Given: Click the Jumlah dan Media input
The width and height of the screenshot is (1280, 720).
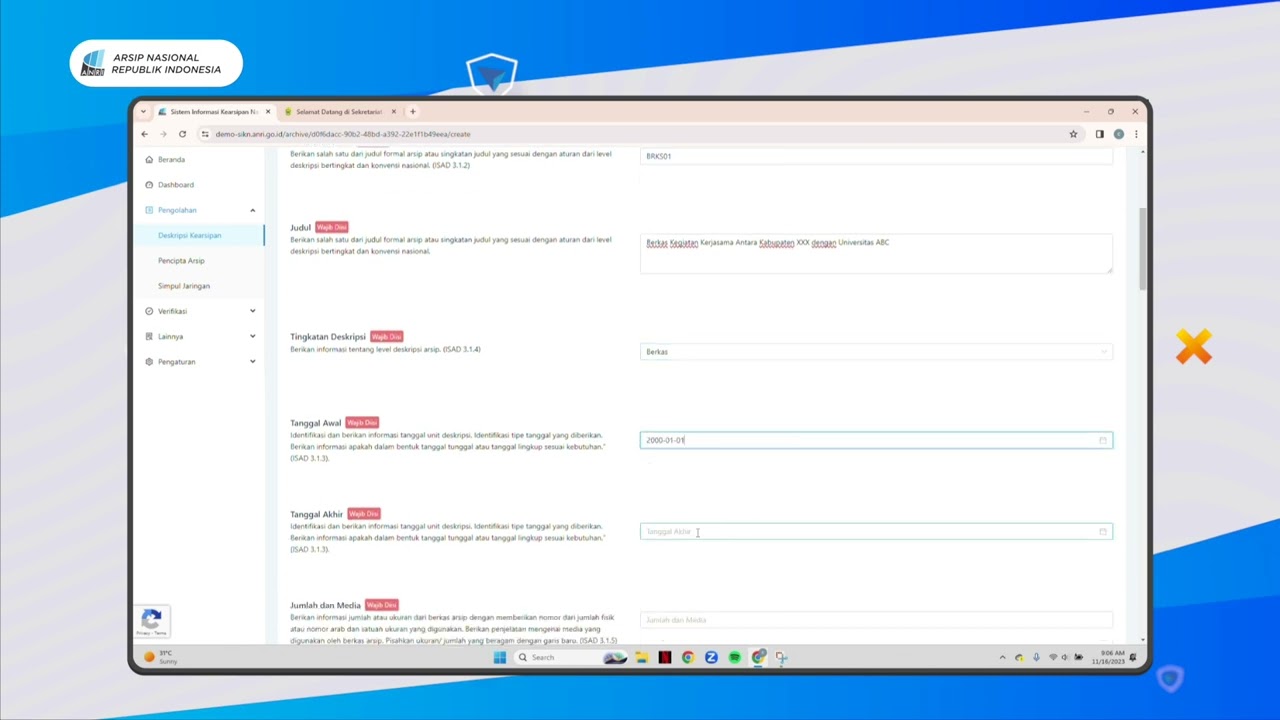Looking at the screenshot, I should tap(876, 620).
